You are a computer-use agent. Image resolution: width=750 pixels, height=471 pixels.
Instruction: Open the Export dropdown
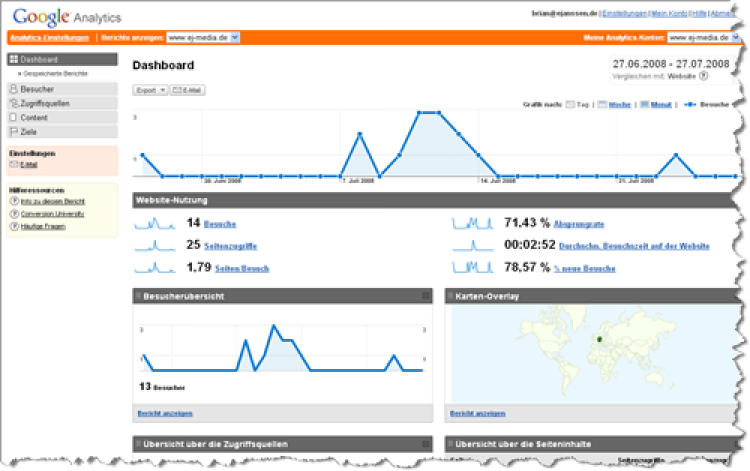point(150,90)
